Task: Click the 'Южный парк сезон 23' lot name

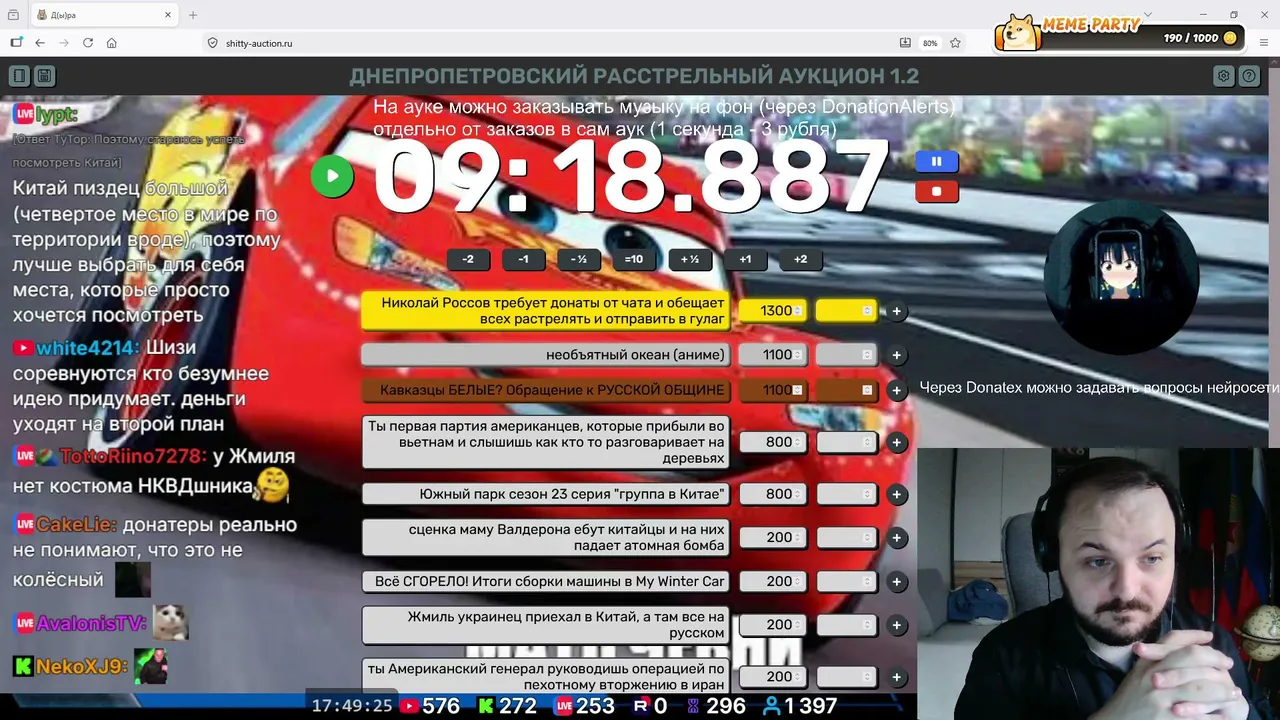Action: tap(546, 494)
